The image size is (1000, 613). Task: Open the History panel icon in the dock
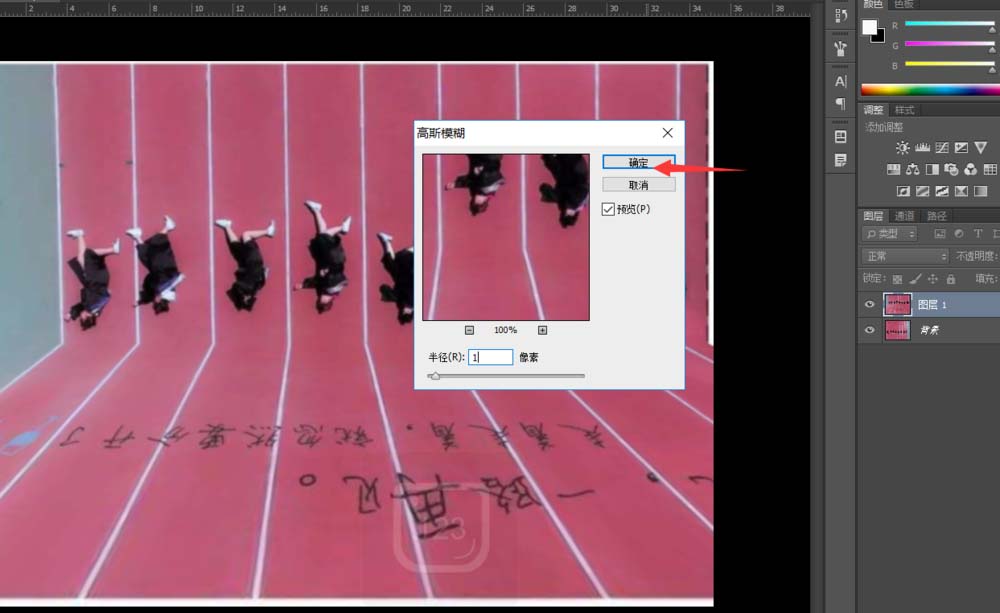pyautogui.click(x=841, y=15)
